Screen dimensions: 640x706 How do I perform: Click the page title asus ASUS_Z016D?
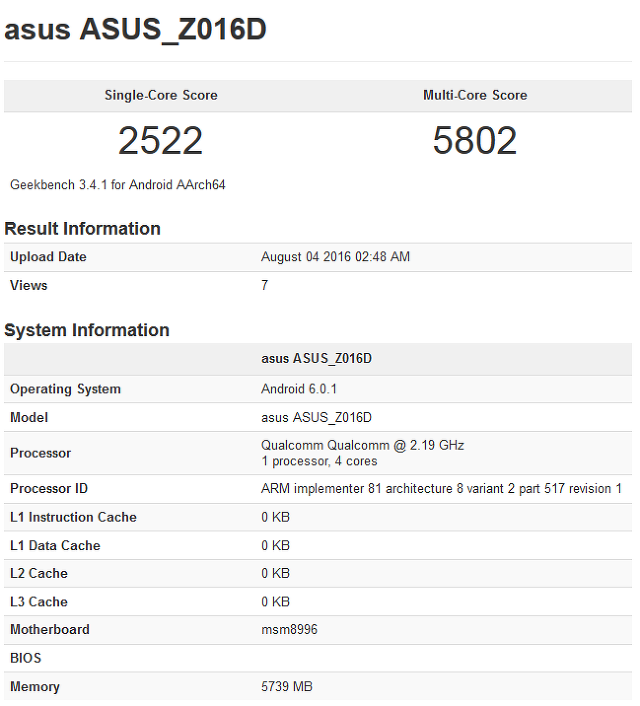135,30
